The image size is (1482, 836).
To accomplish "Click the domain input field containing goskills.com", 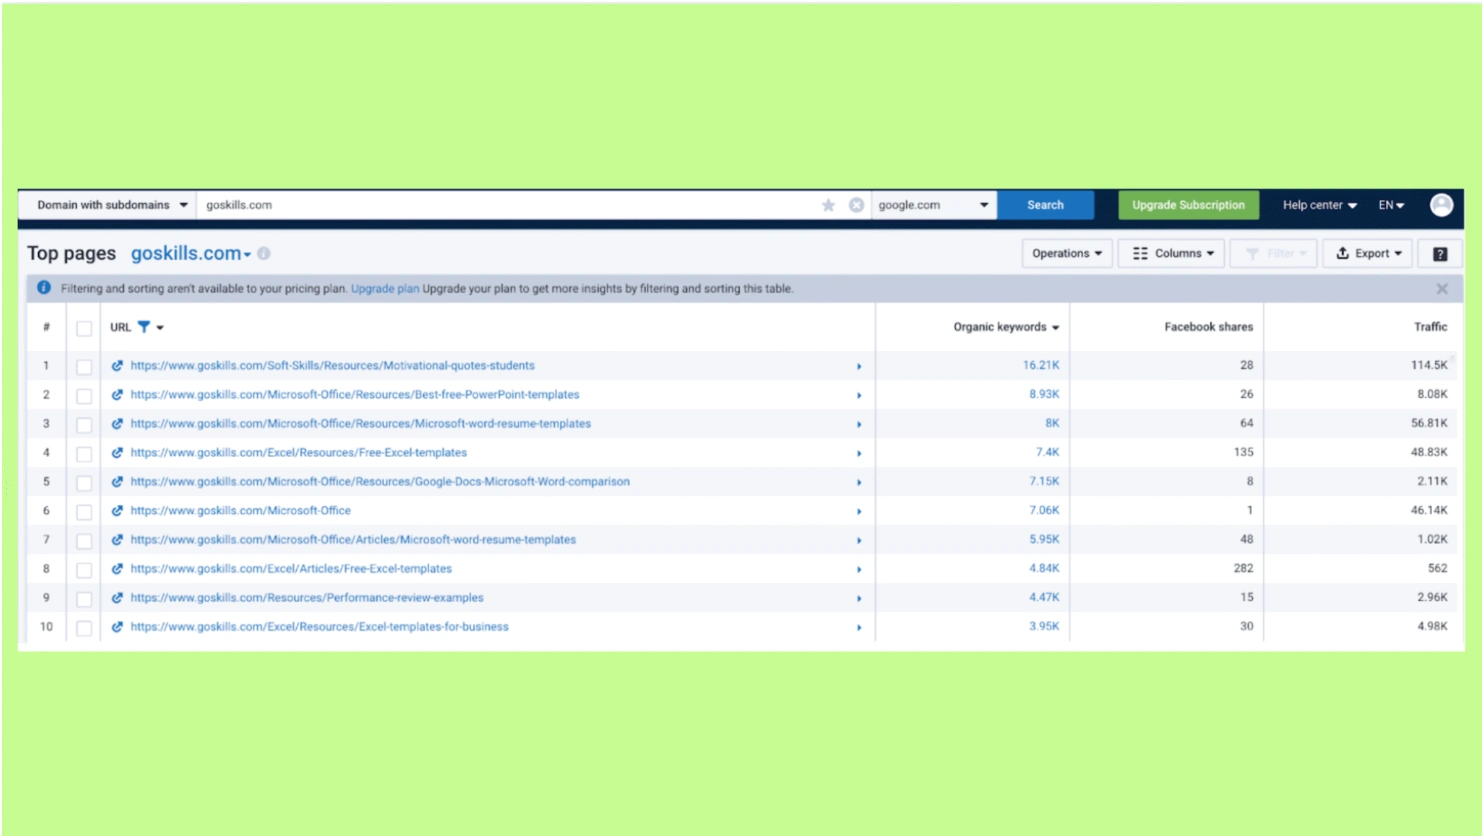I will coord(508,205).
